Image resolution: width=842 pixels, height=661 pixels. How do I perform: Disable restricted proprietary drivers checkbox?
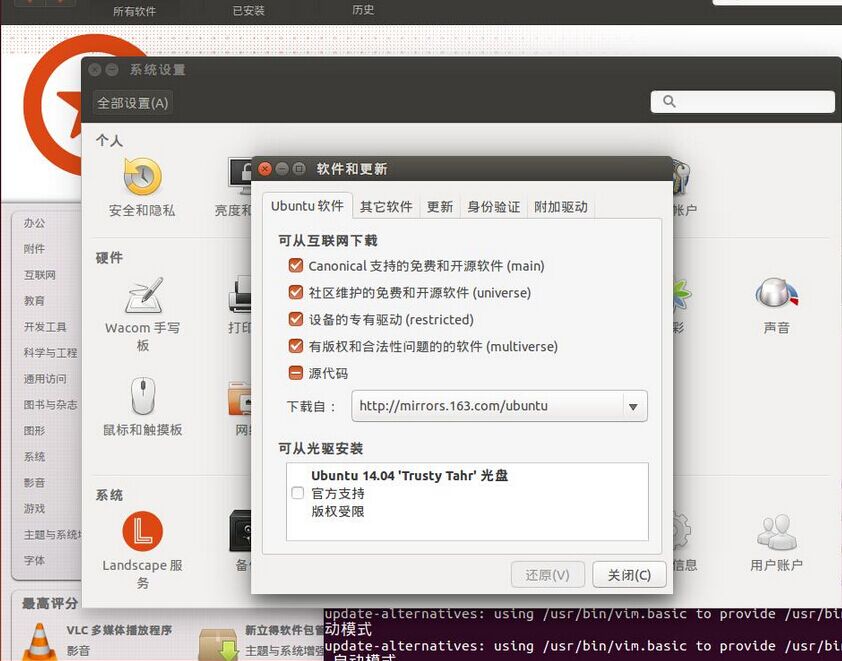[x=296, y=319]
